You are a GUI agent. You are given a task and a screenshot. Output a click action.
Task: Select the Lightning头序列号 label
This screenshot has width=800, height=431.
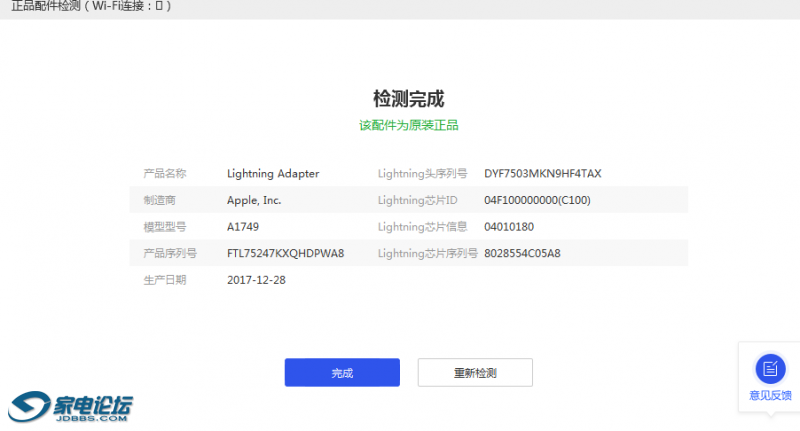(x=422, y=173)
